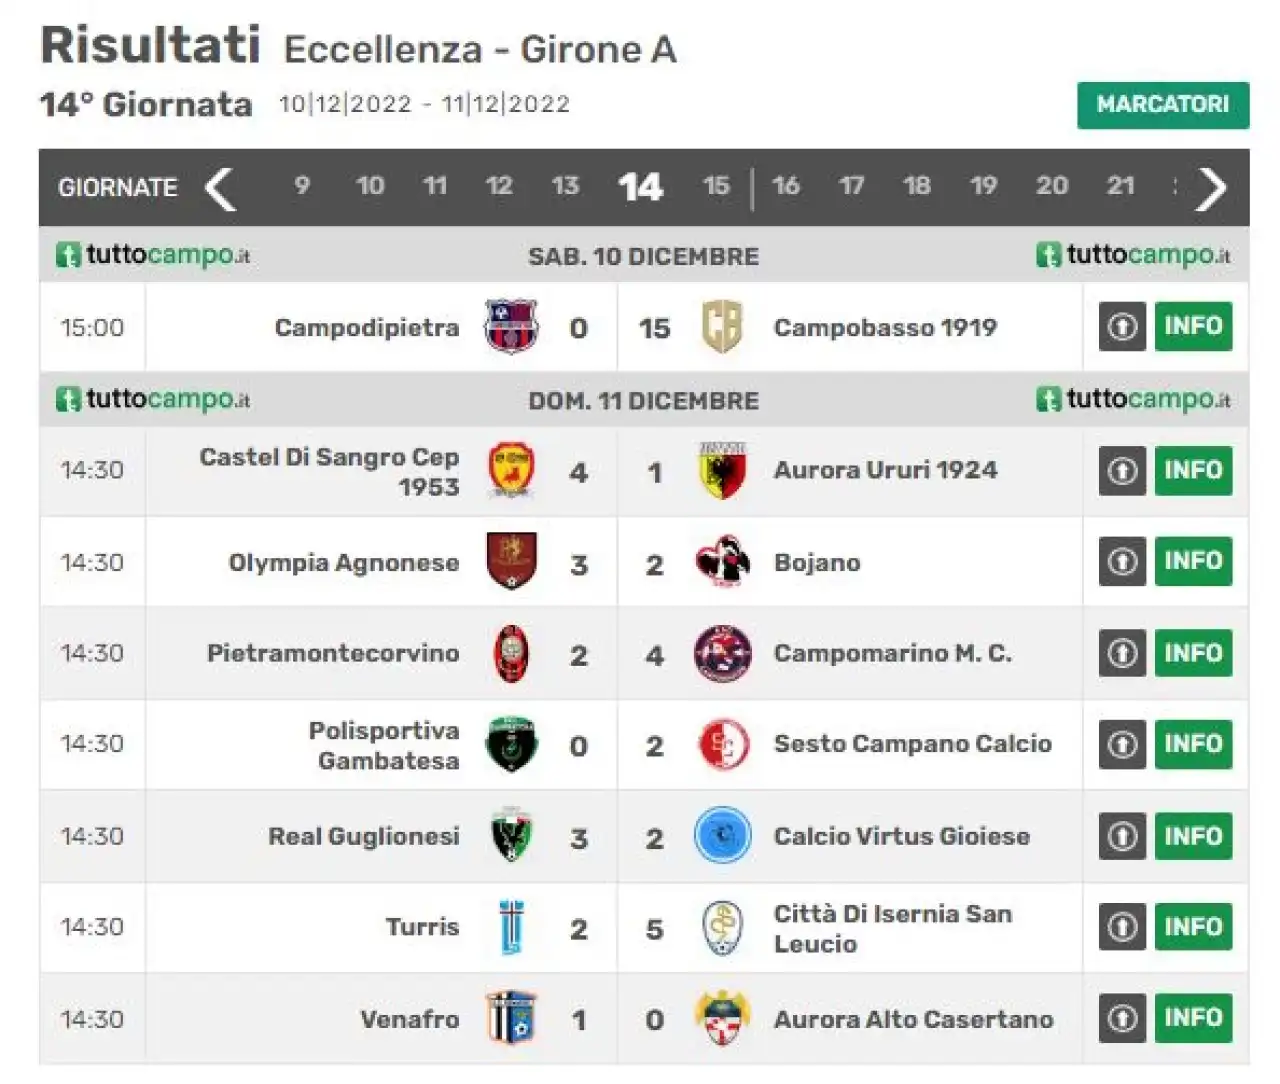Image resolution: width=1280 pixels, height=1084 pixels.
Task: Click the Aurora Ururi 1924 shield logo
Action: coord(722,471)
